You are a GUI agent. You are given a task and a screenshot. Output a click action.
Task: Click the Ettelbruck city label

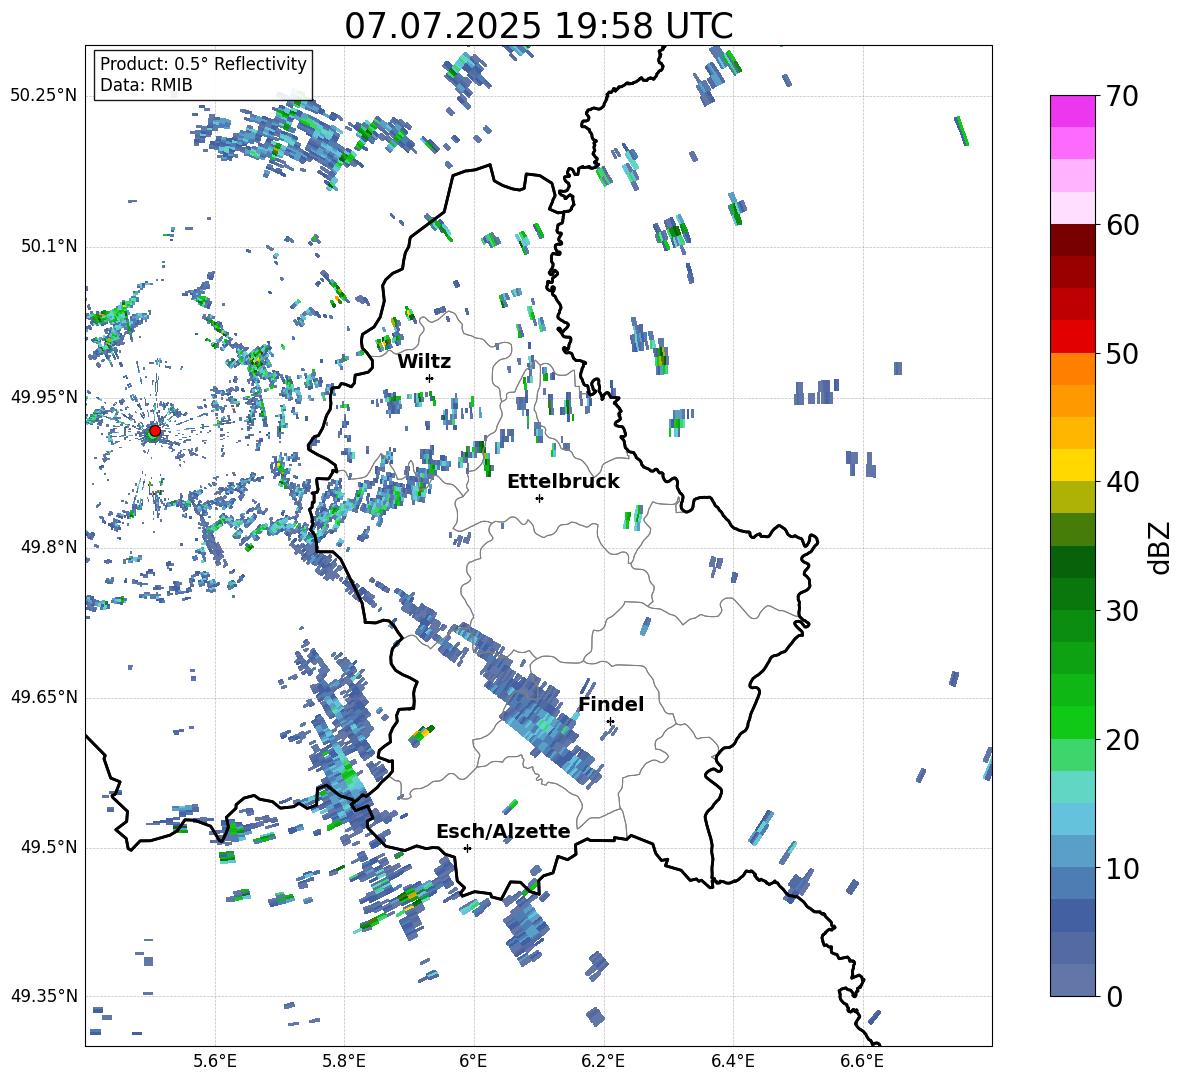coord(563,482)
